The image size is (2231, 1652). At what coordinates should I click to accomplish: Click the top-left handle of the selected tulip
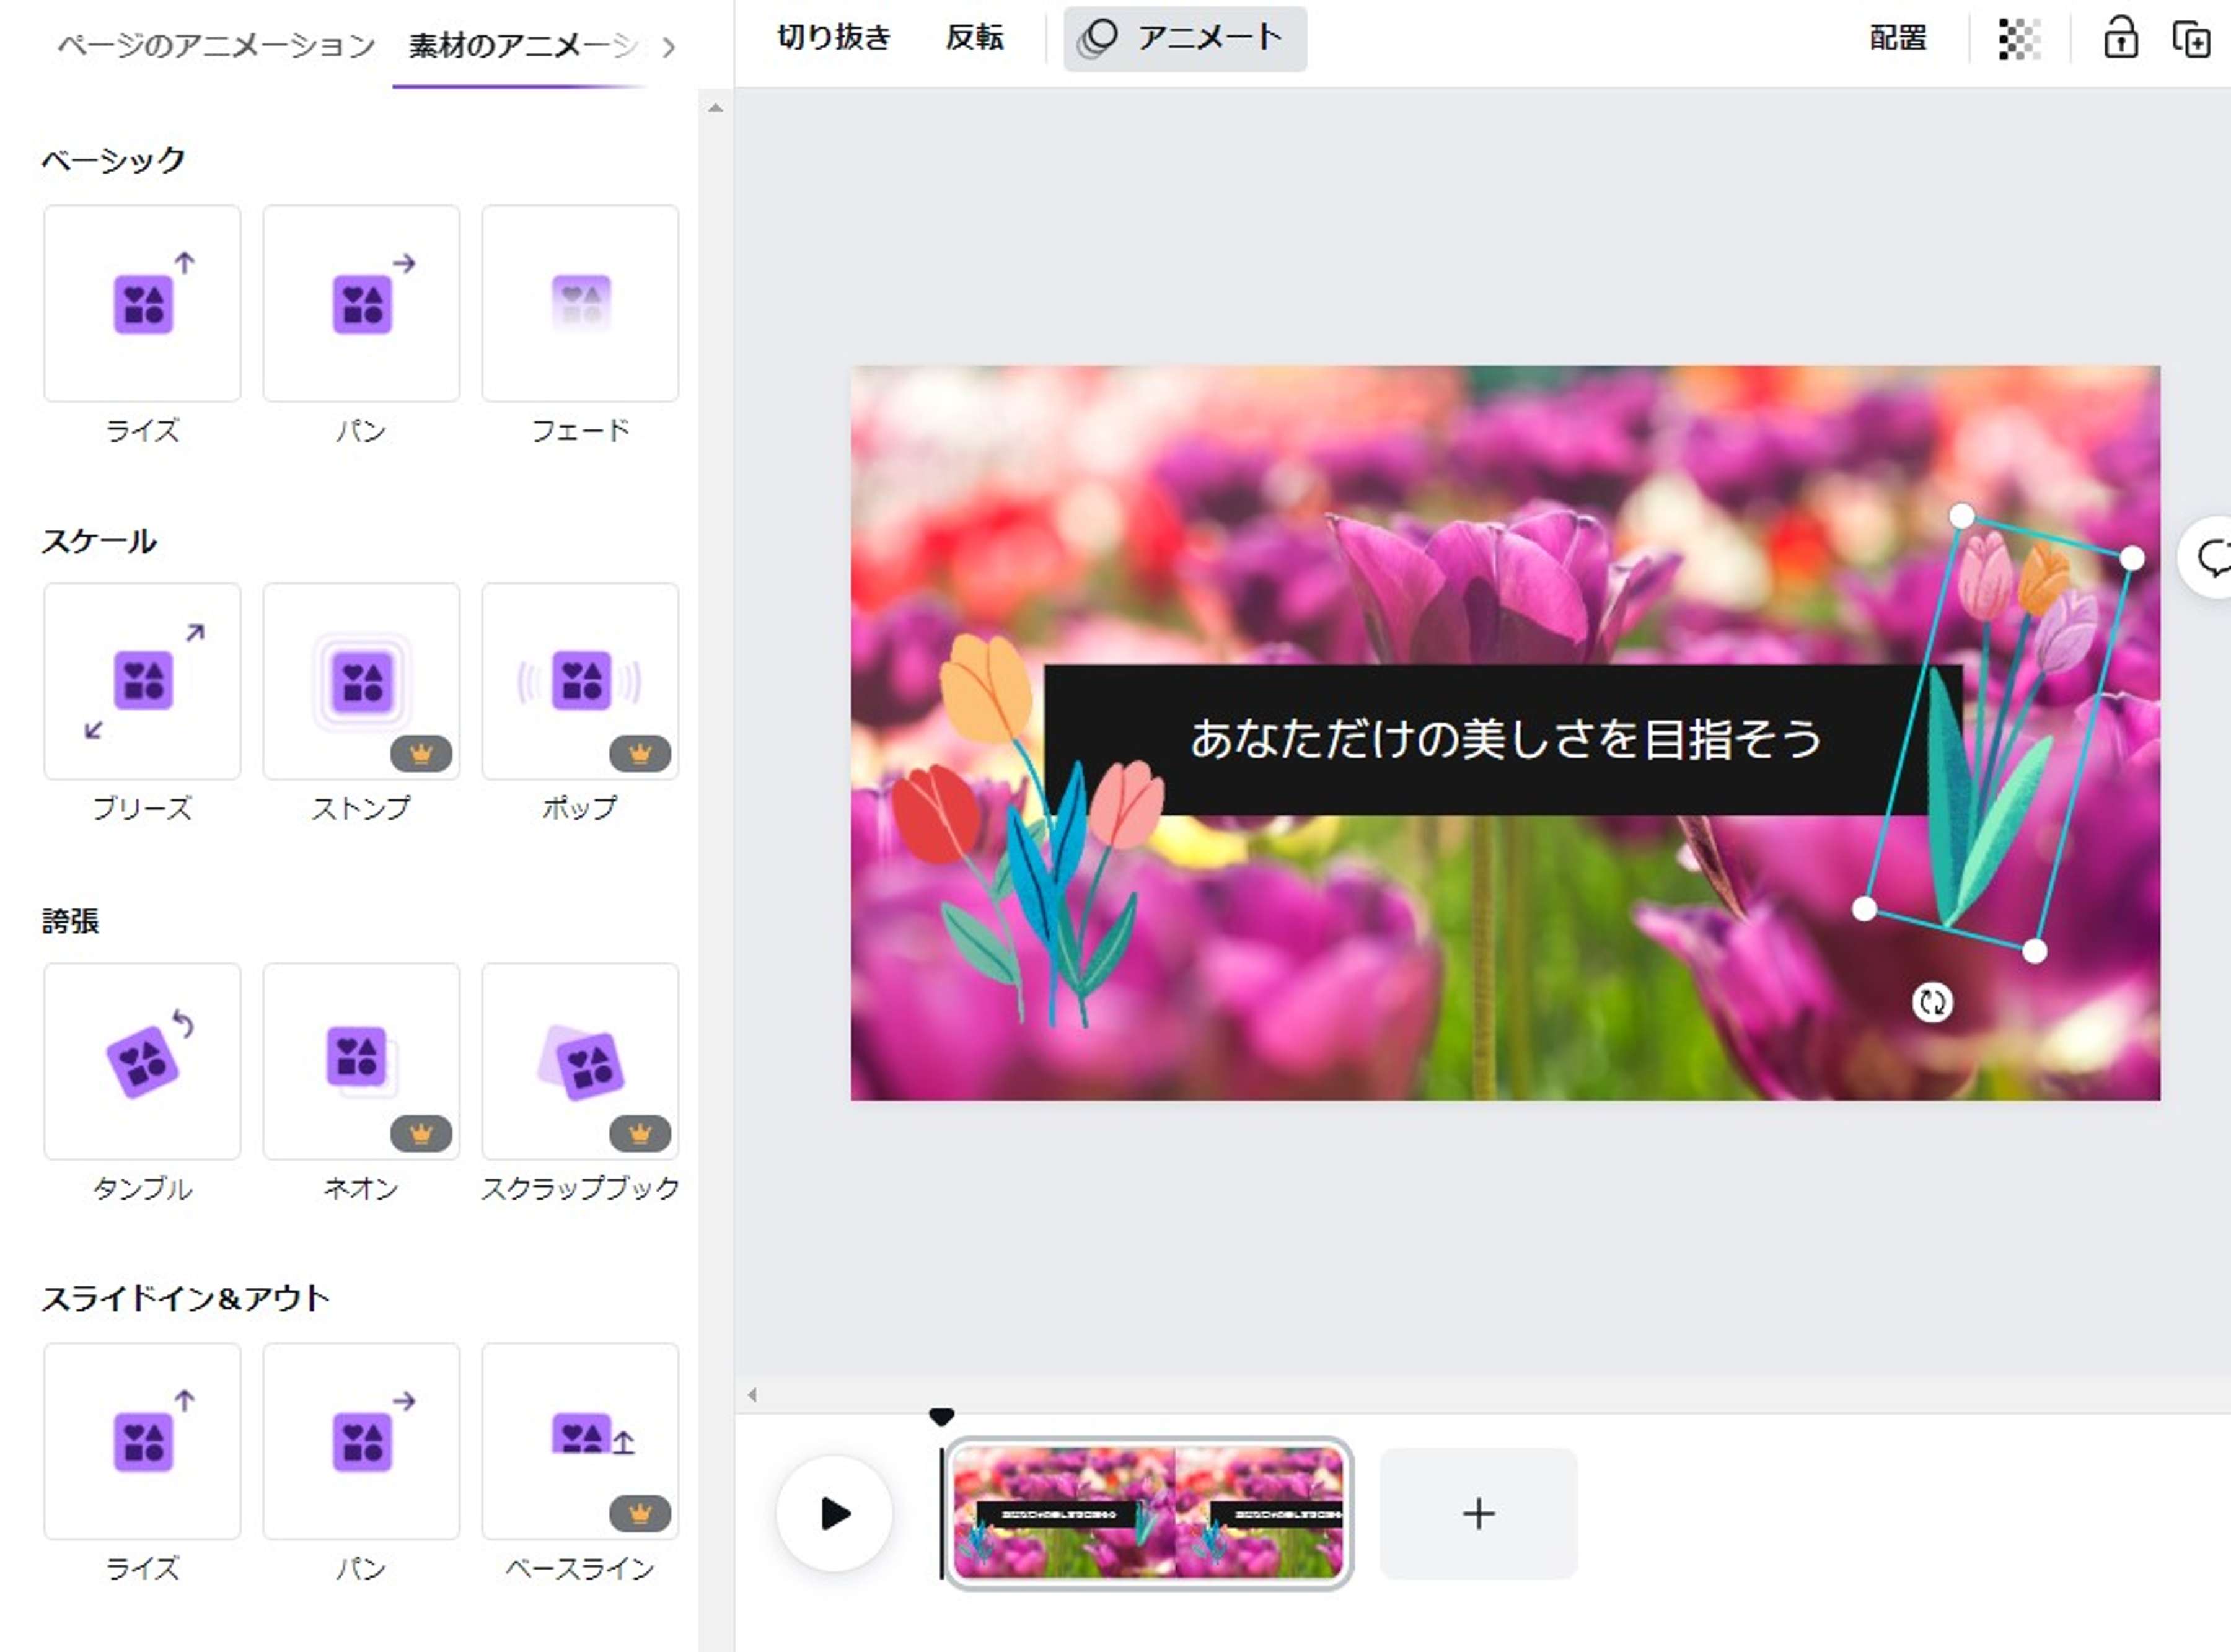pos(1962,516)
